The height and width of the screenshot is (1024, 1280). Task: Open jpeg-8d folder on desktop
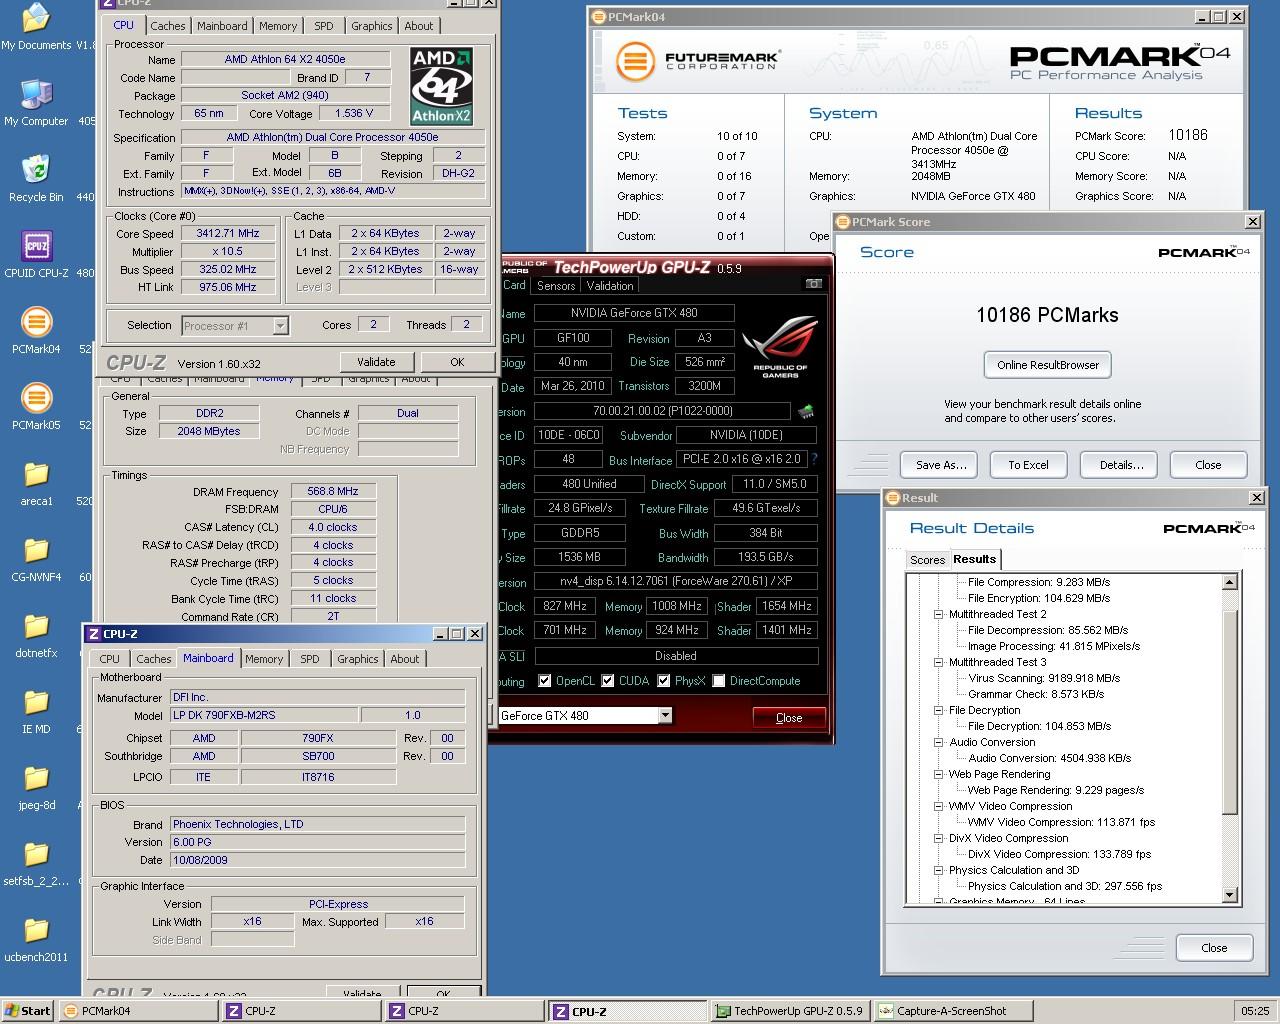(x=36, y=787)
